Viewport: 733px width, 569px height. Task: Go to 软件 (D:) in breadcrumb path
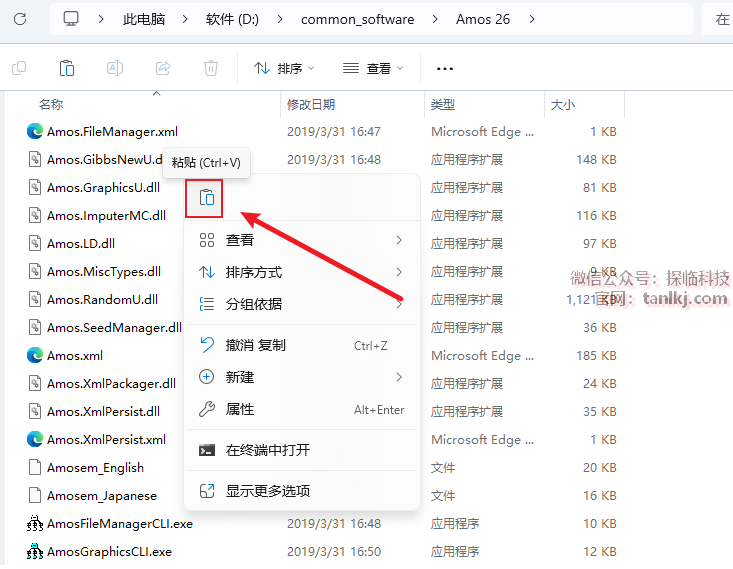[232, 19]
